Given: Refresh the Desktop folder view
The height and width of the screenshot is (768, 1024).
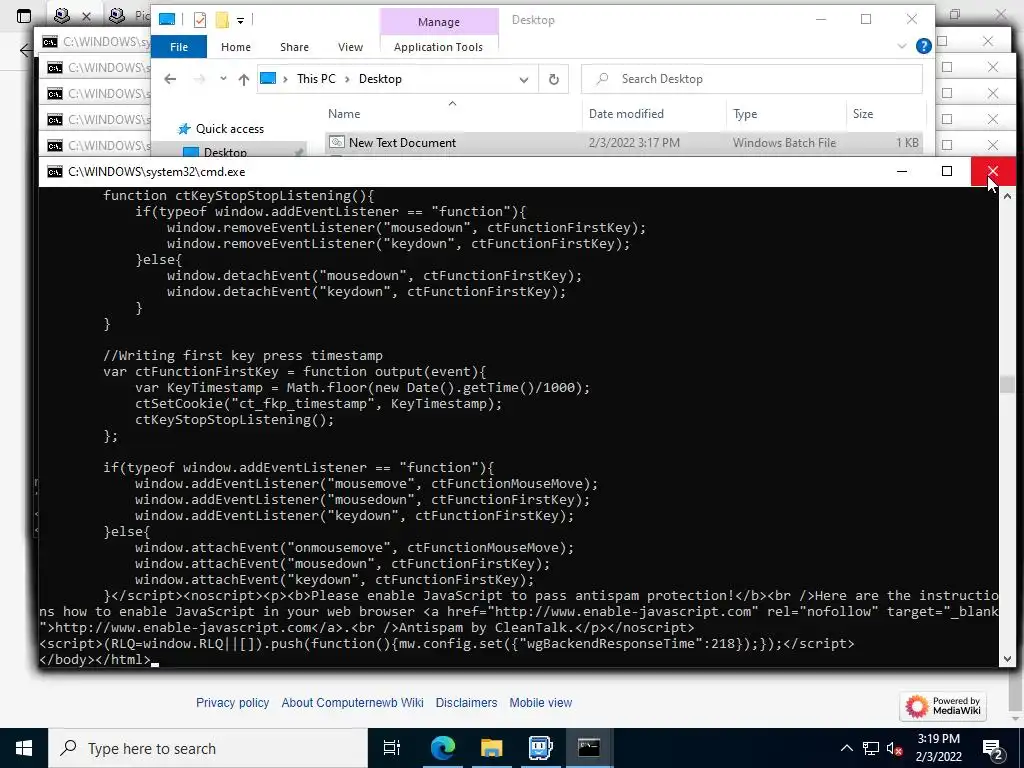Looking at the screenshot, I should click(x=554, y=80).
